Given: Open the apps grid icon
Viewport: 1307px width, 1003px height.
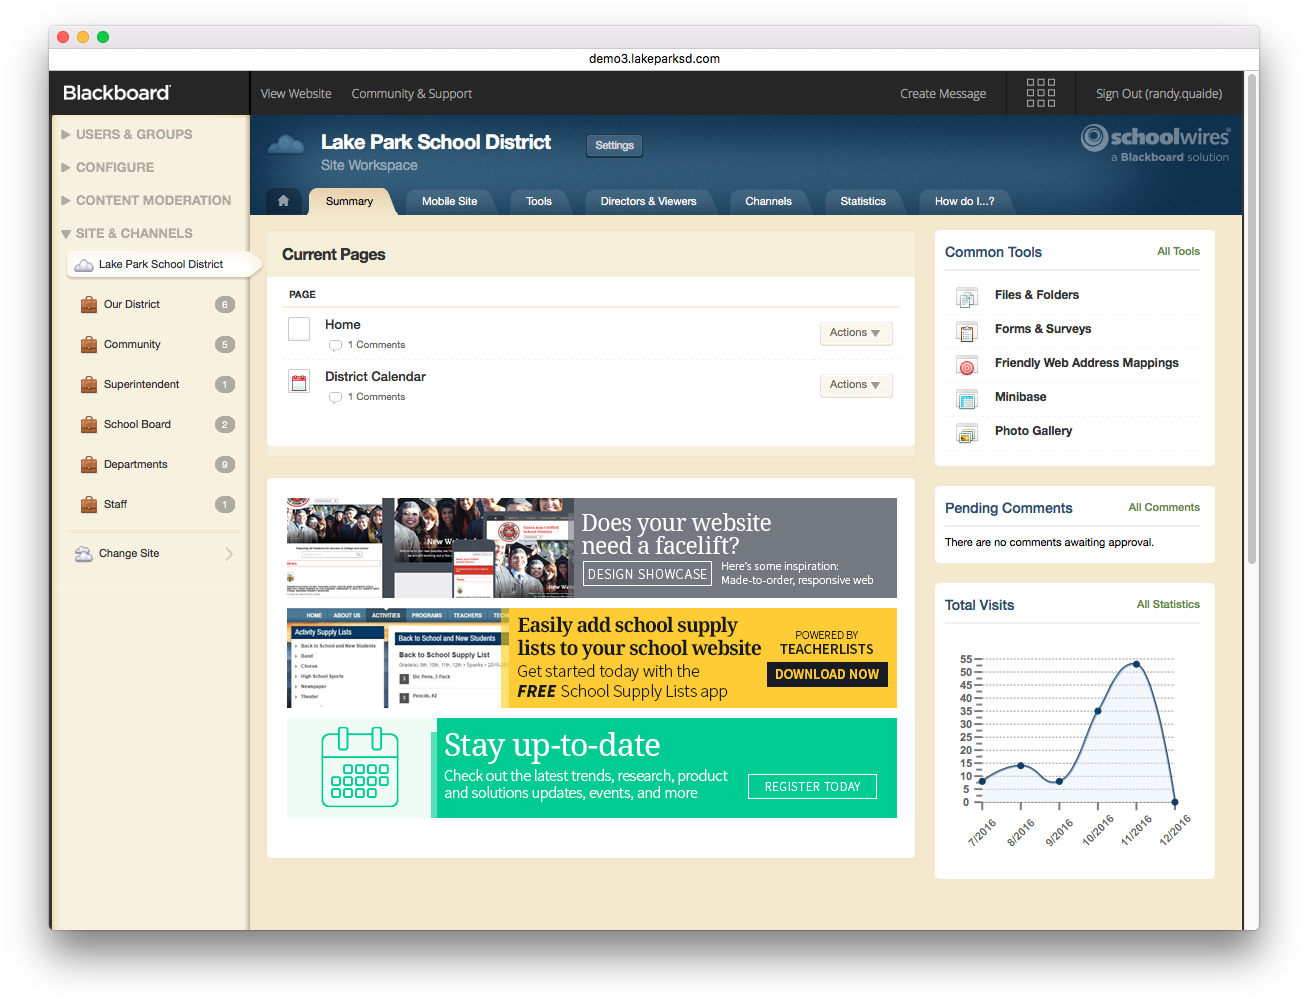Looking at the screenshot, I should (1040, 93).
